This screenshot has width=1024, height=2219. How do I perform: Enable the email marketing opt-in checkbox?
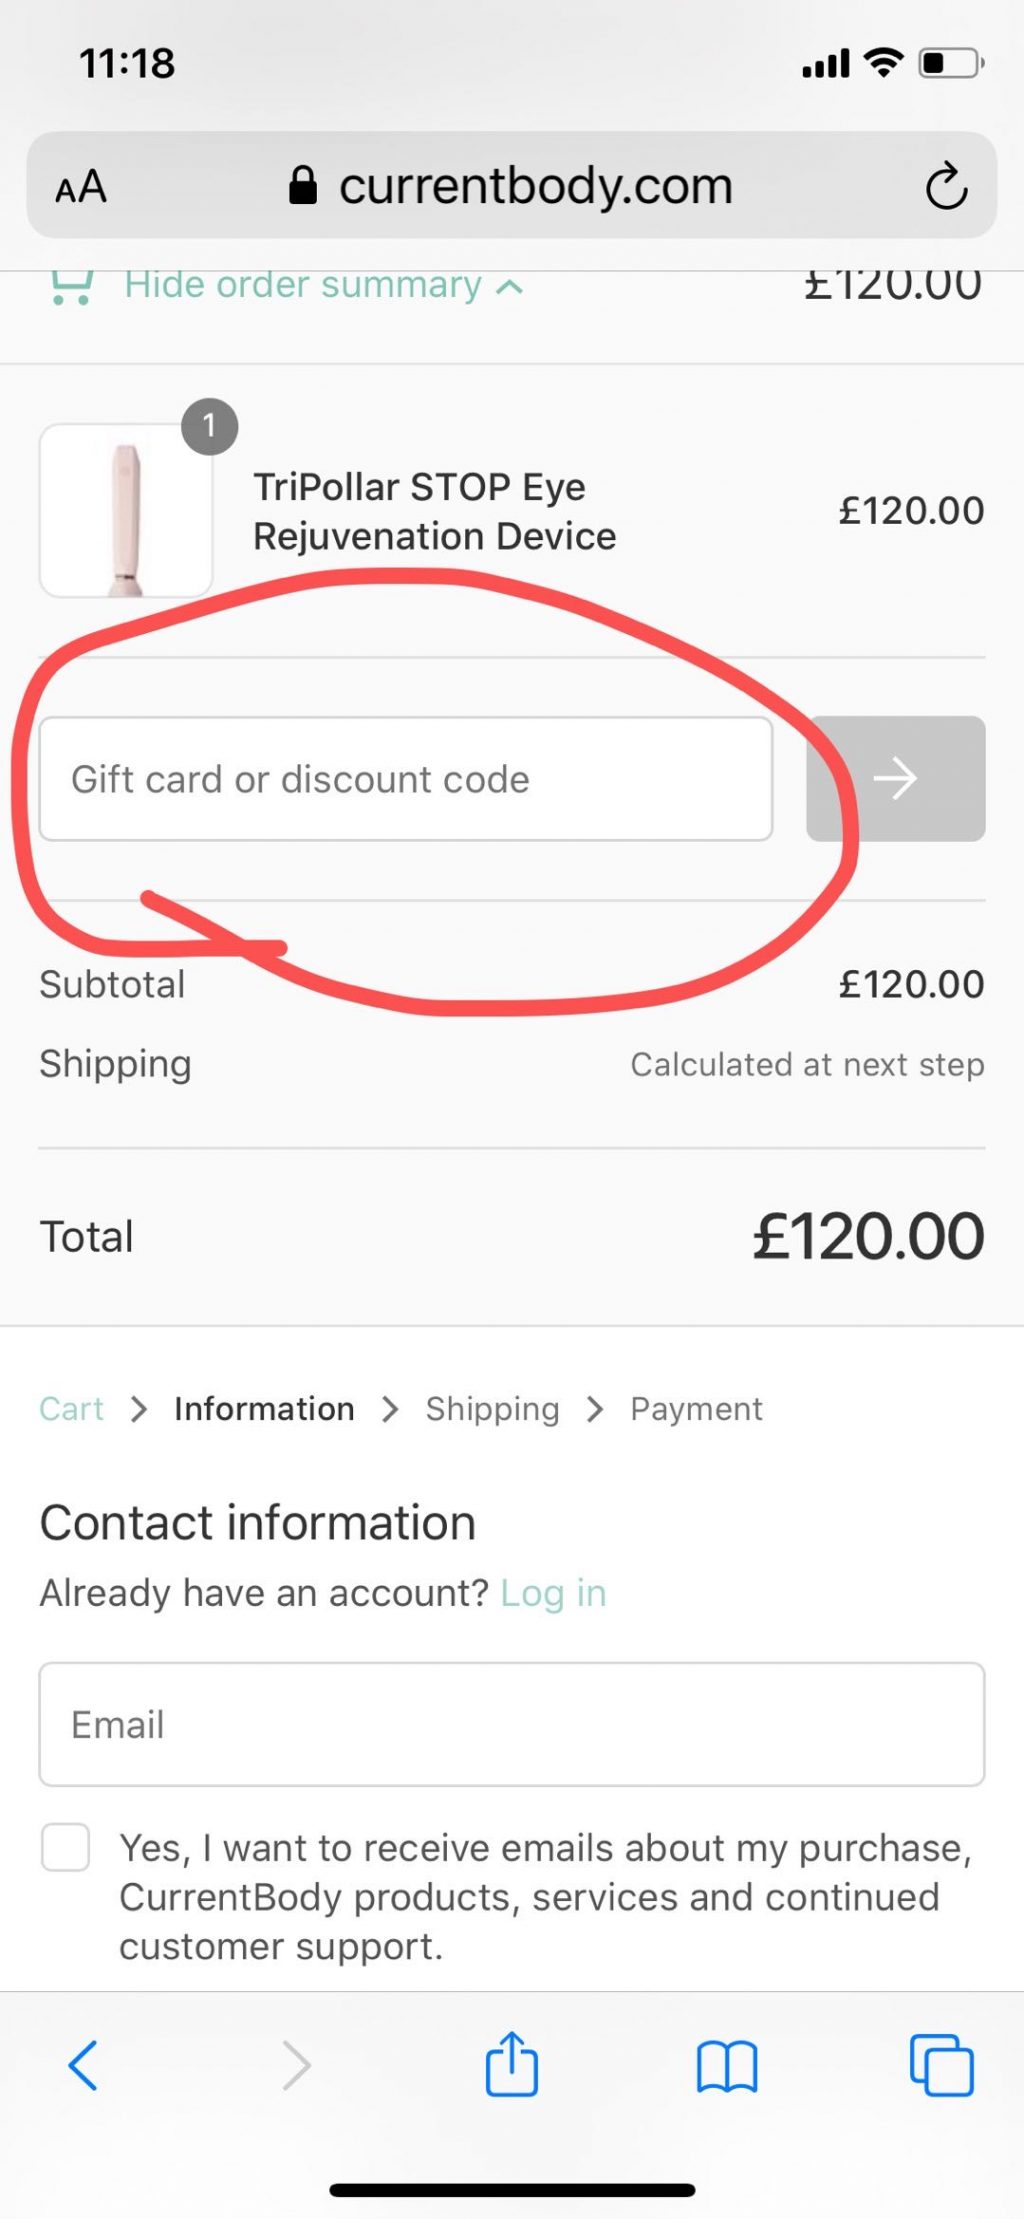click(x=66, y=1847)
